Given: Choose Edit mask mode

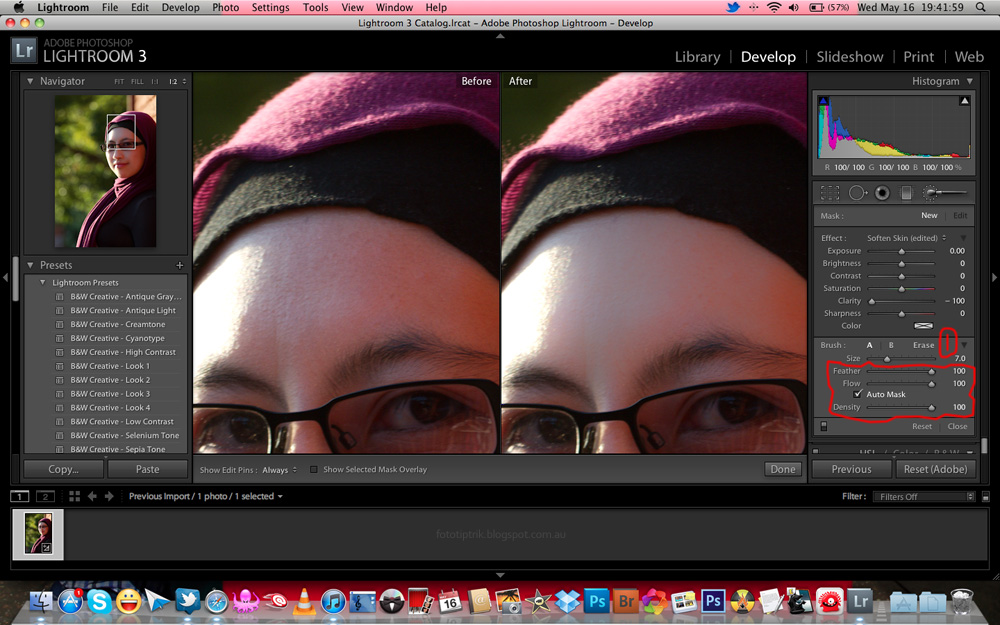Looking at the screenshot, I should 960,216.
